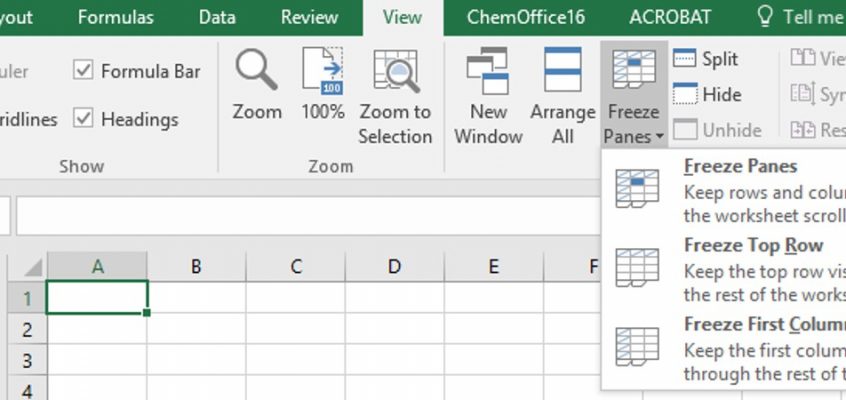846x400 pixels.
Task: Click the Split window icon
Action: 684,58
